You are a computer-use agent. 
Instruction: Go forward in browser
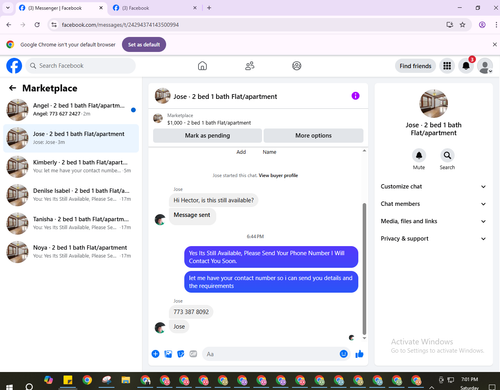click(x=23, y=25)
